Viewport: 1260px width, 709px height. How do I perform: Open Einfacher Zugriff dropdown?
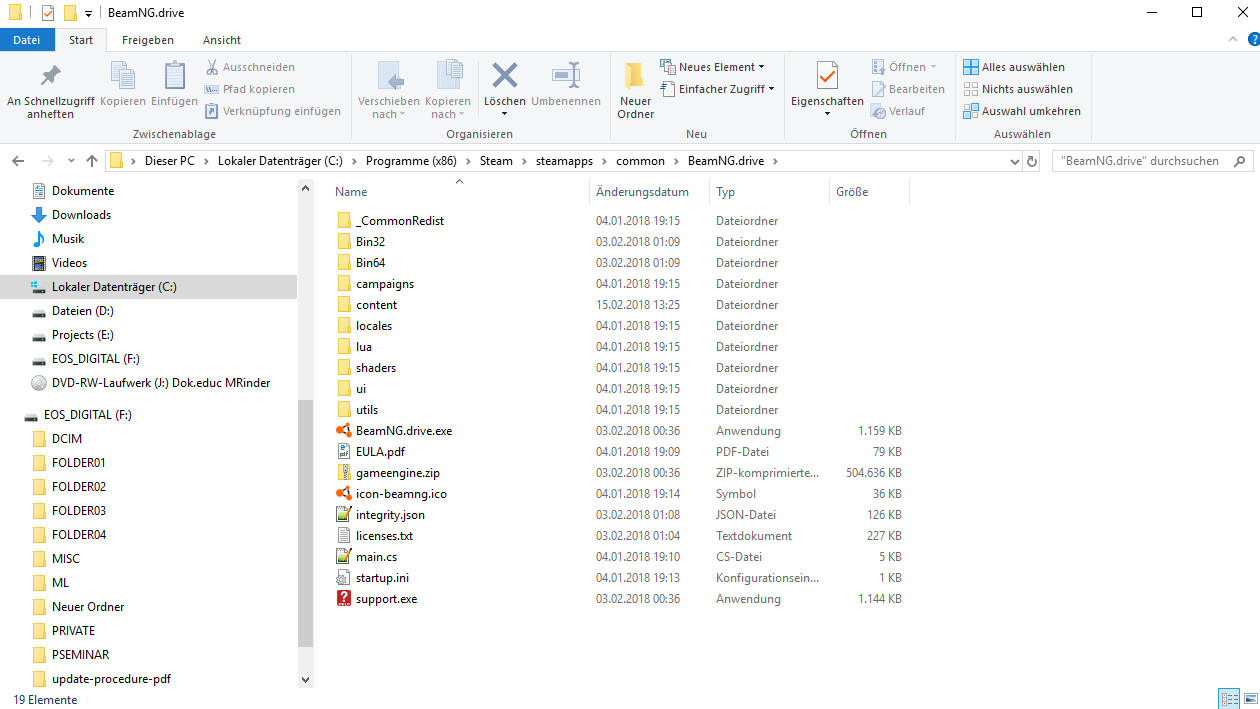[x=717, y=89]
